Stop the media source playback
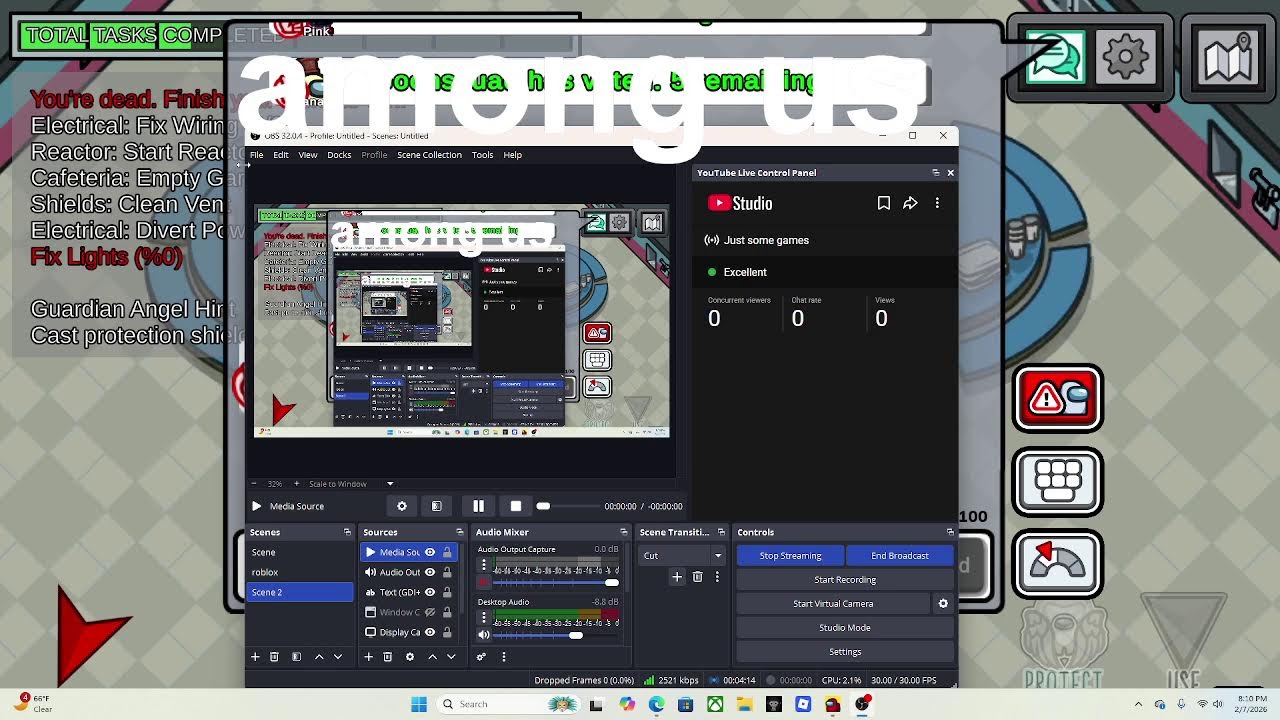This screenshot has height=720, width=1280. (x=516, y=506)
